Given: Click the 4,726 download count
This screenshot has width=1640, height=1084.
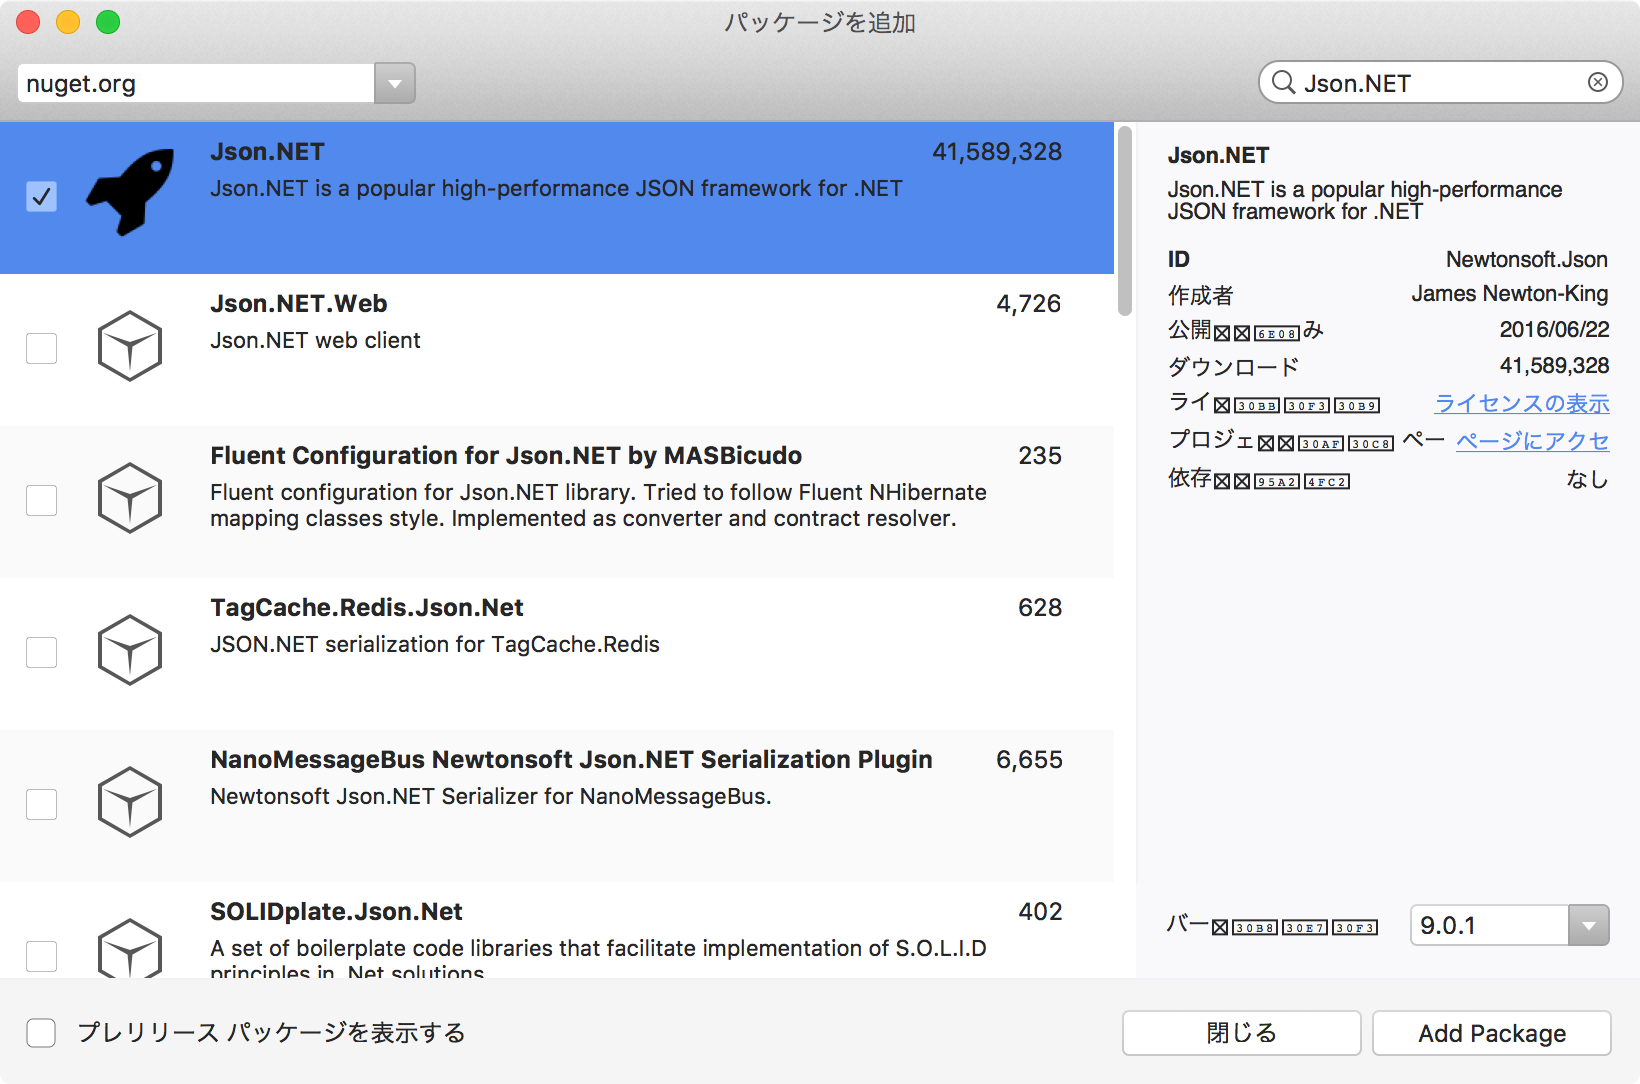Looking at the screenshot, I should [x=1029, y=303].
